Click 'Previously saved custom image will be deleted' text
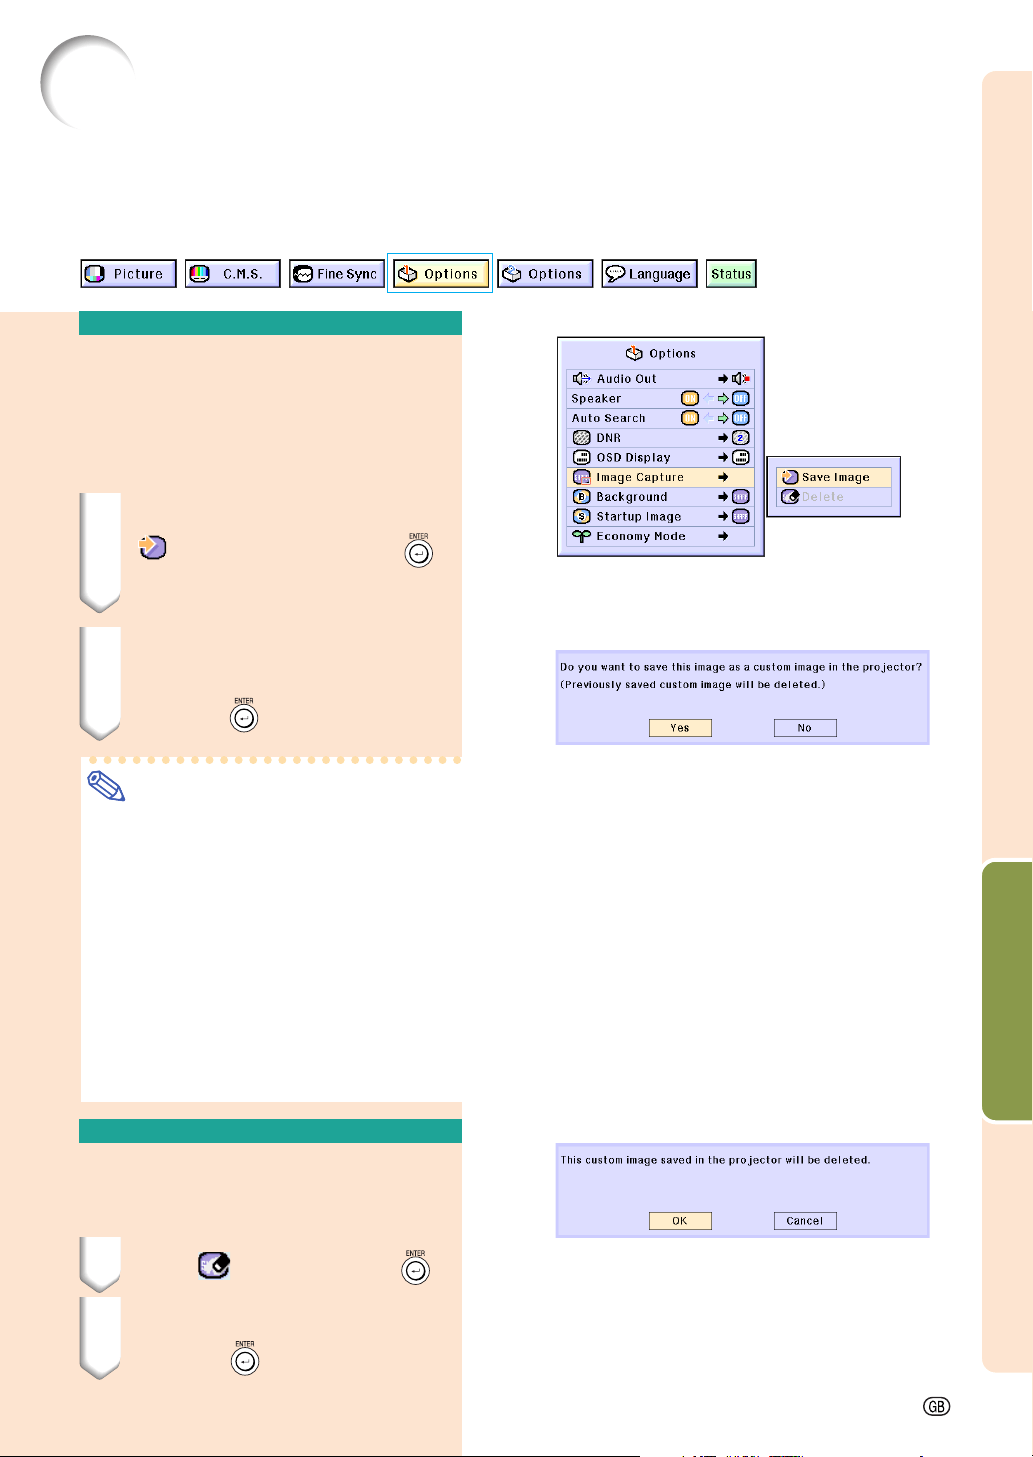The width and height of the screenshot is (1033, 1457). (x=692, y=685)
